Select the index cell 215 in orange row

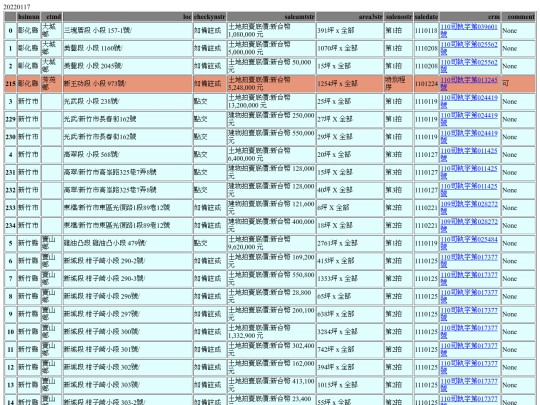click(x=10, y=83)
